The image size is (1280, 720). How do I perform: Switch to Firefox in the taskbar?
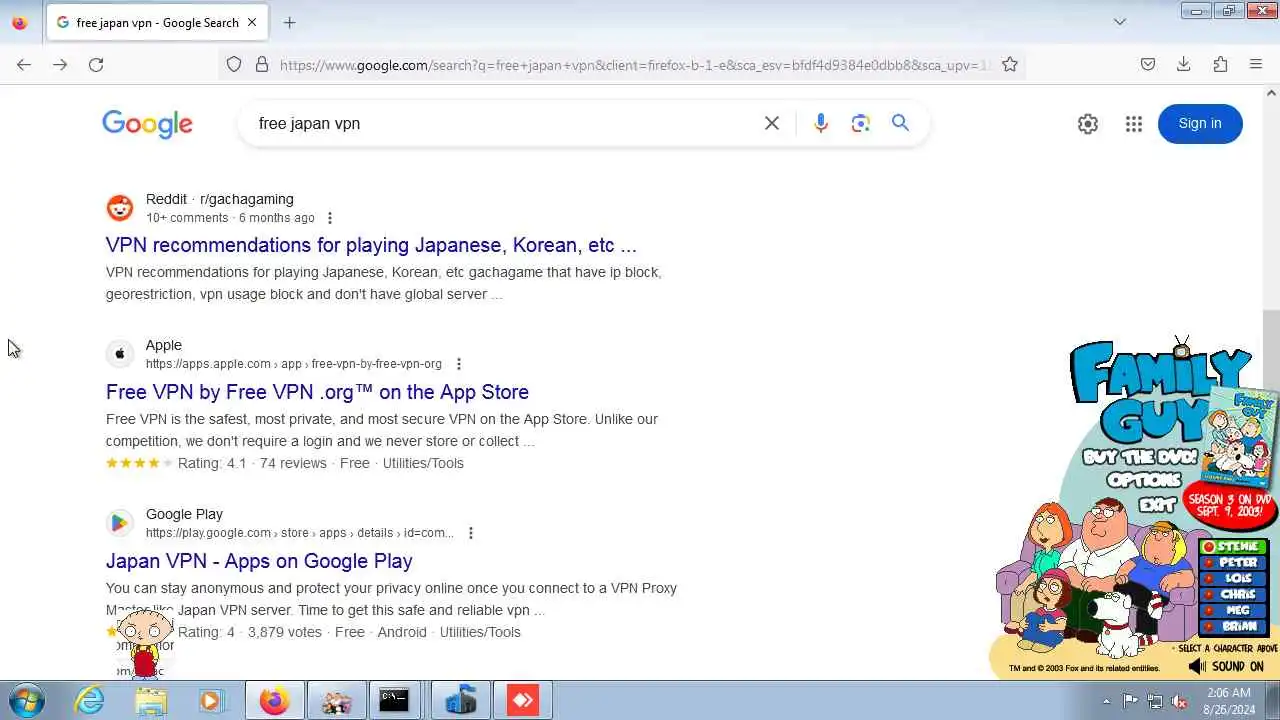pyautogui.click(x=274, y=701)
